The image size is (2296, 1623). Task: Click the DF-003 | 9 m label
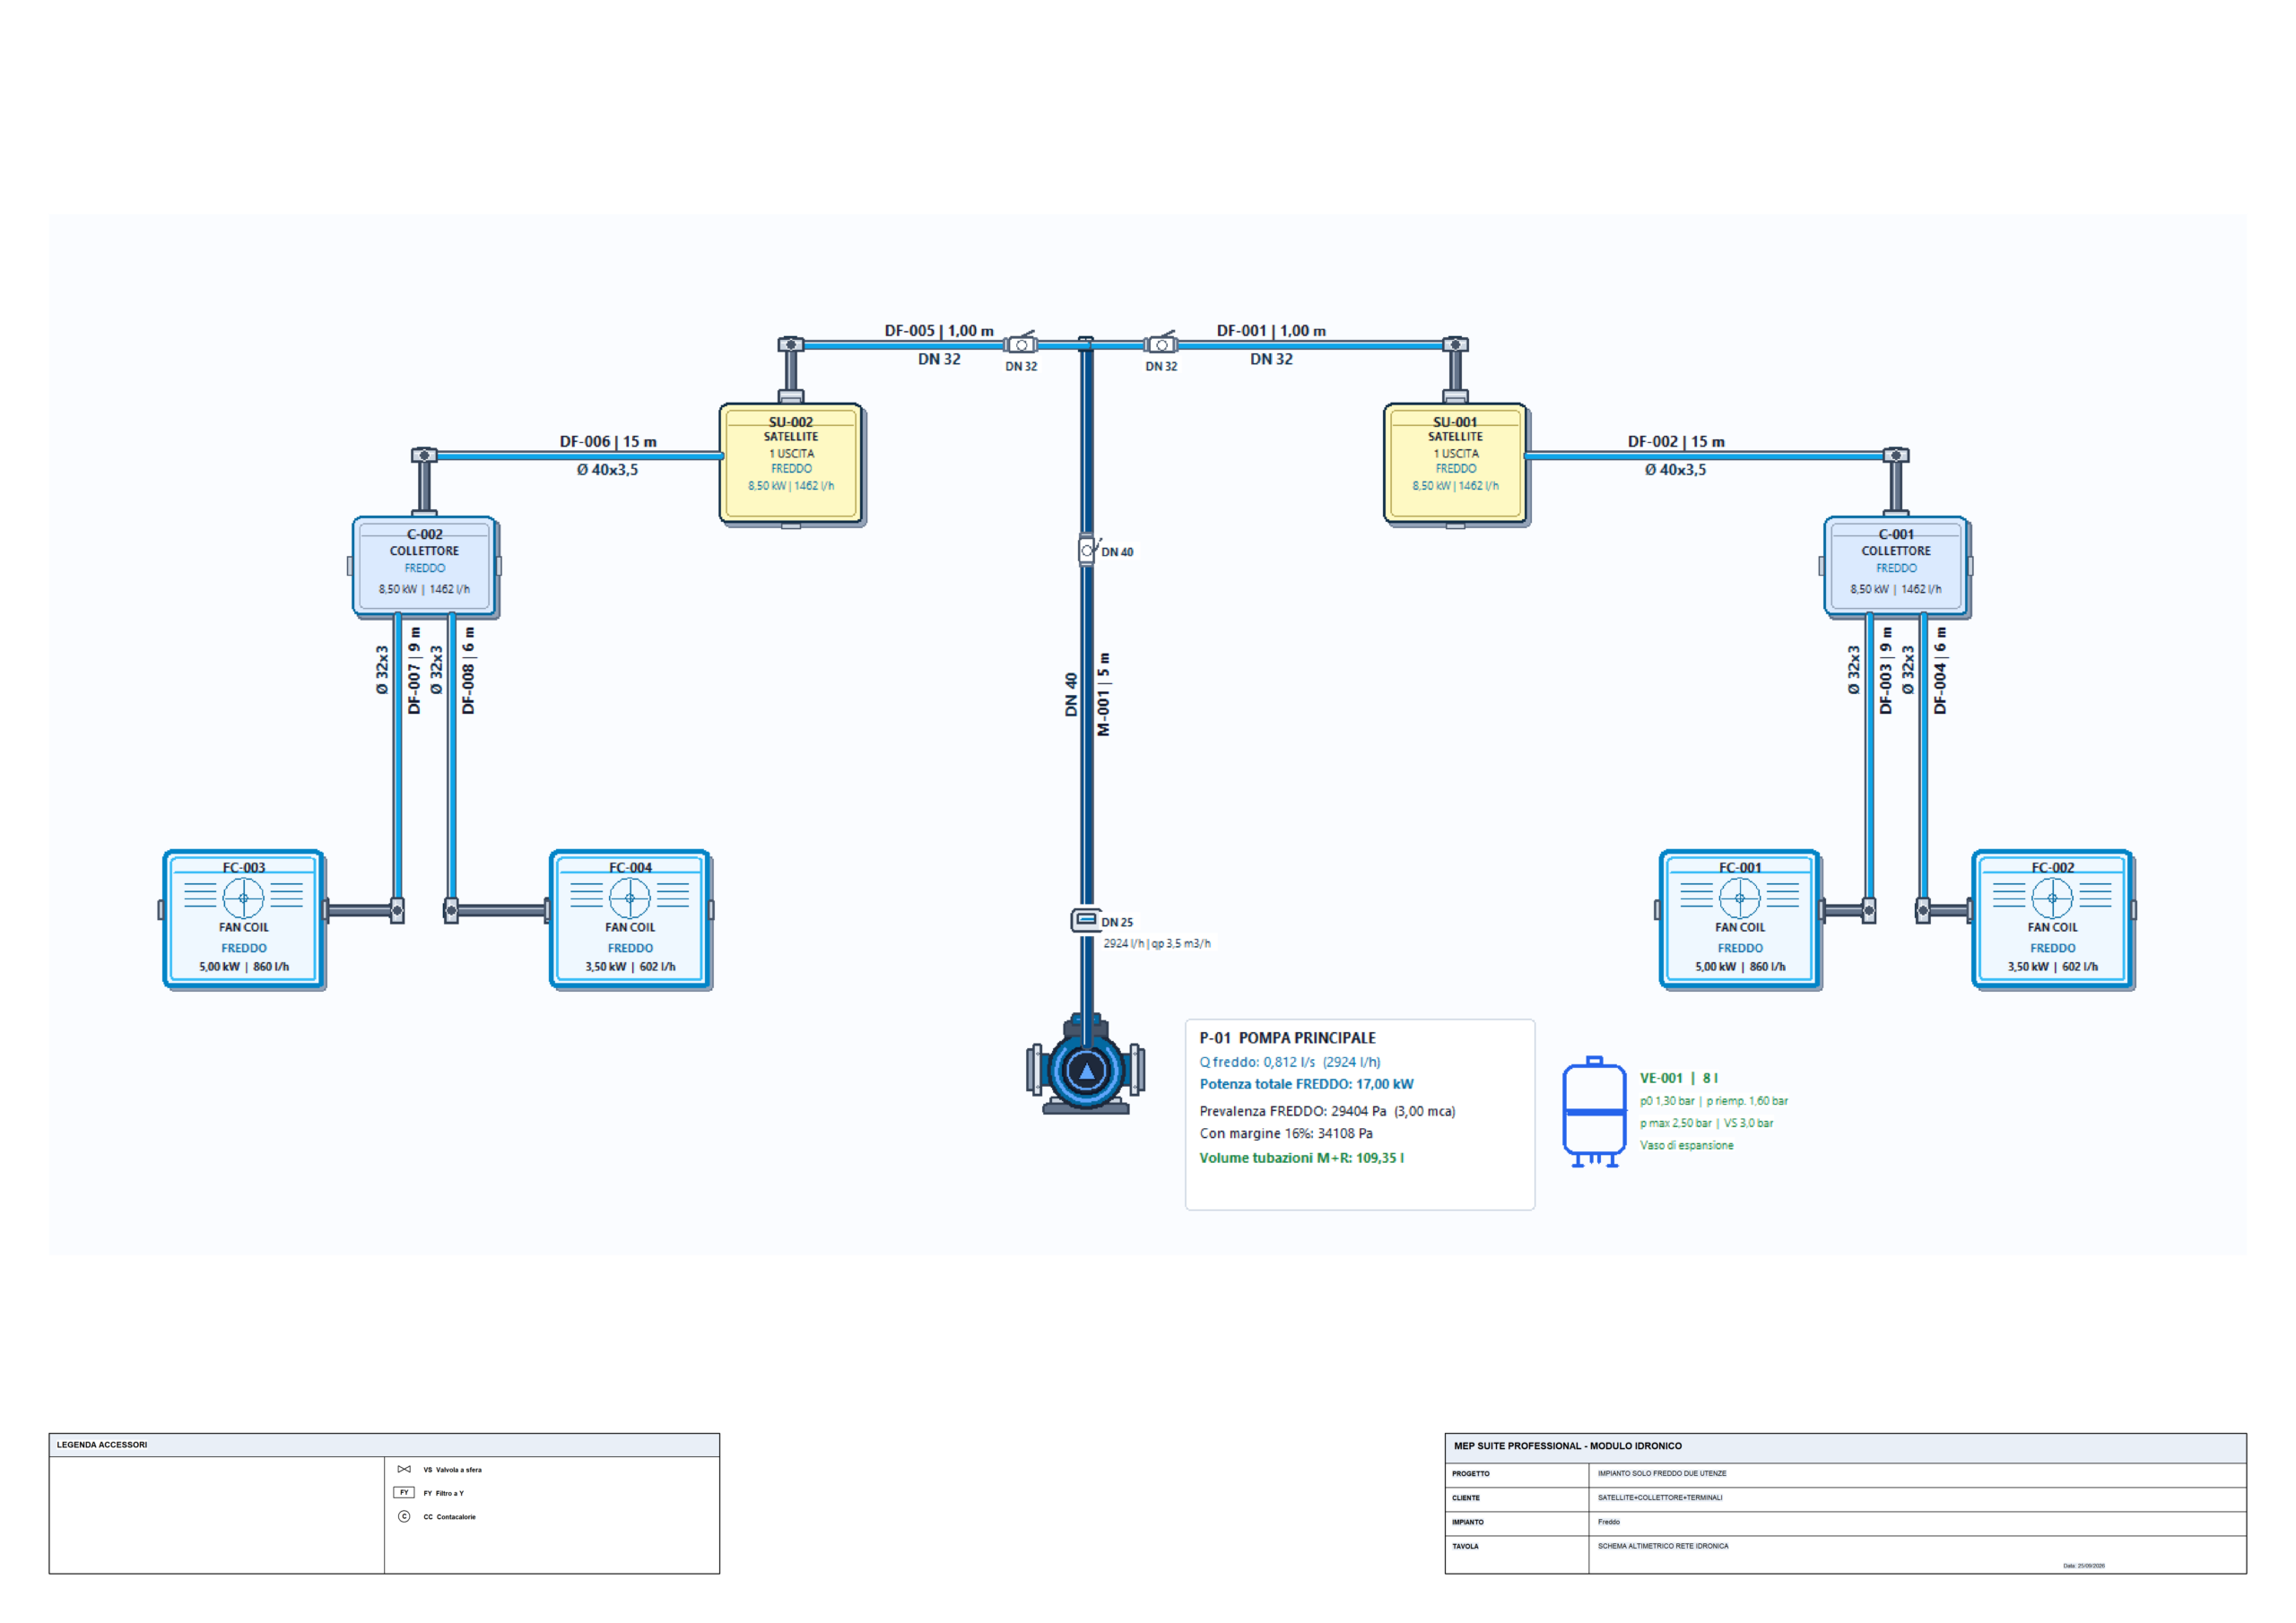point(1887,671)
